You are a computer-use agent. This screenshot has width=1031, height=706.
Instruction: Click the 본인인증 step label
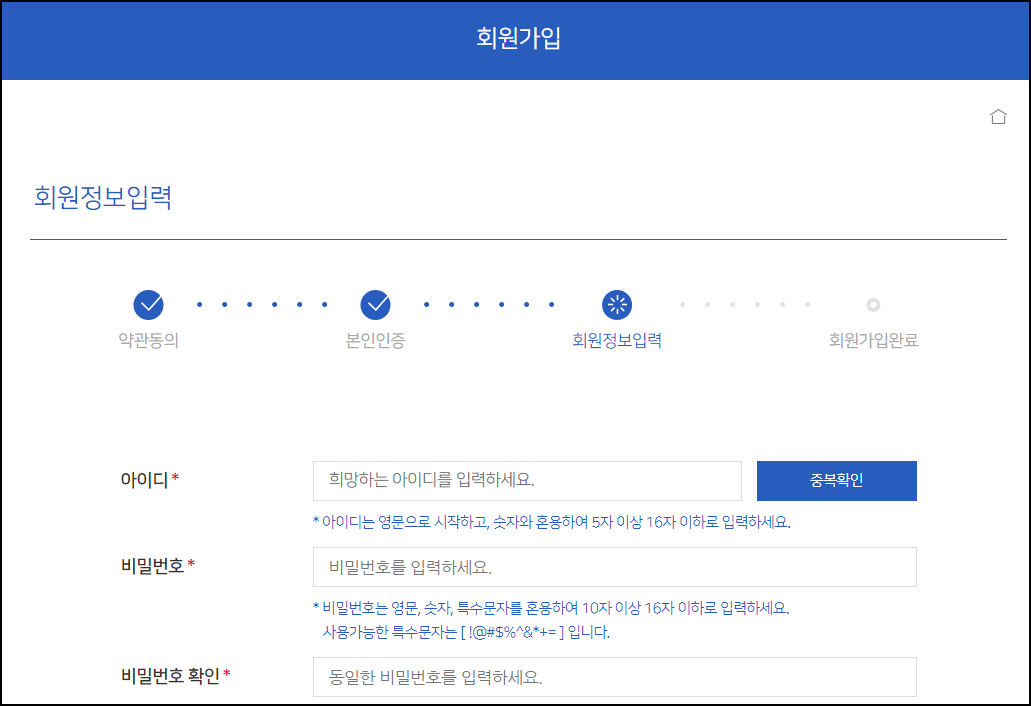point(375,340)
